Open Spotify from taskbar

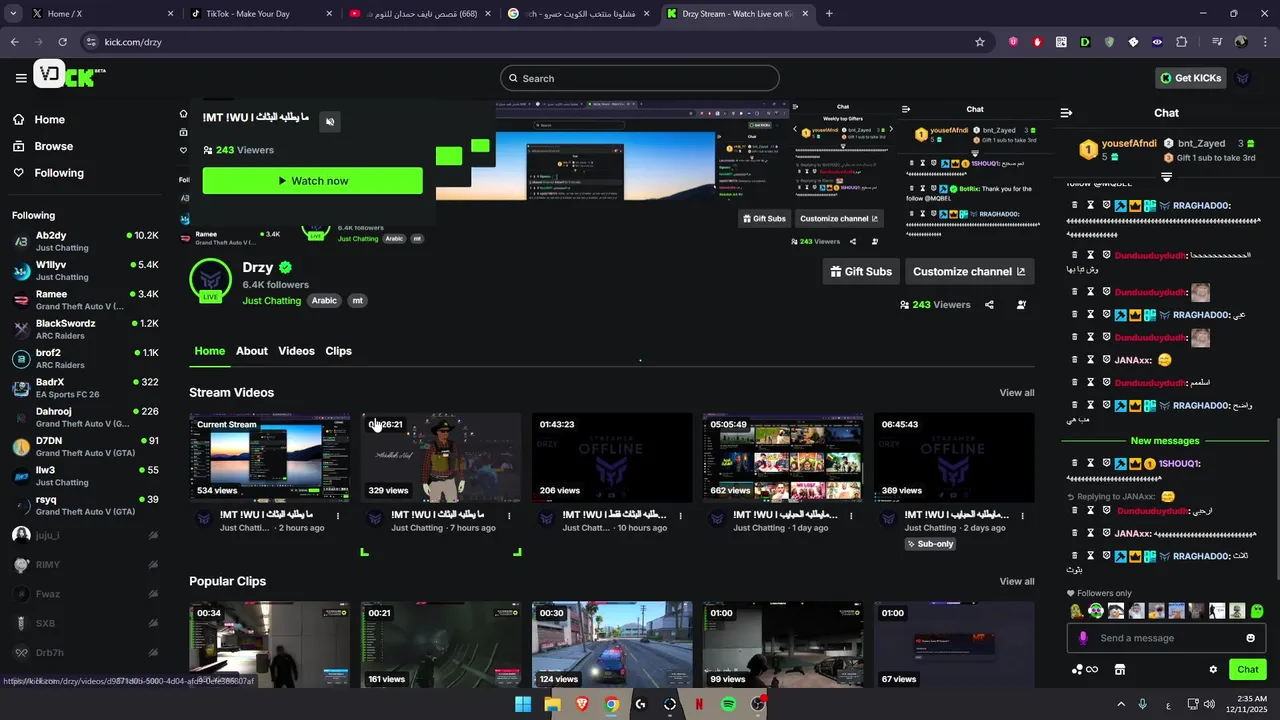point(729,704)
